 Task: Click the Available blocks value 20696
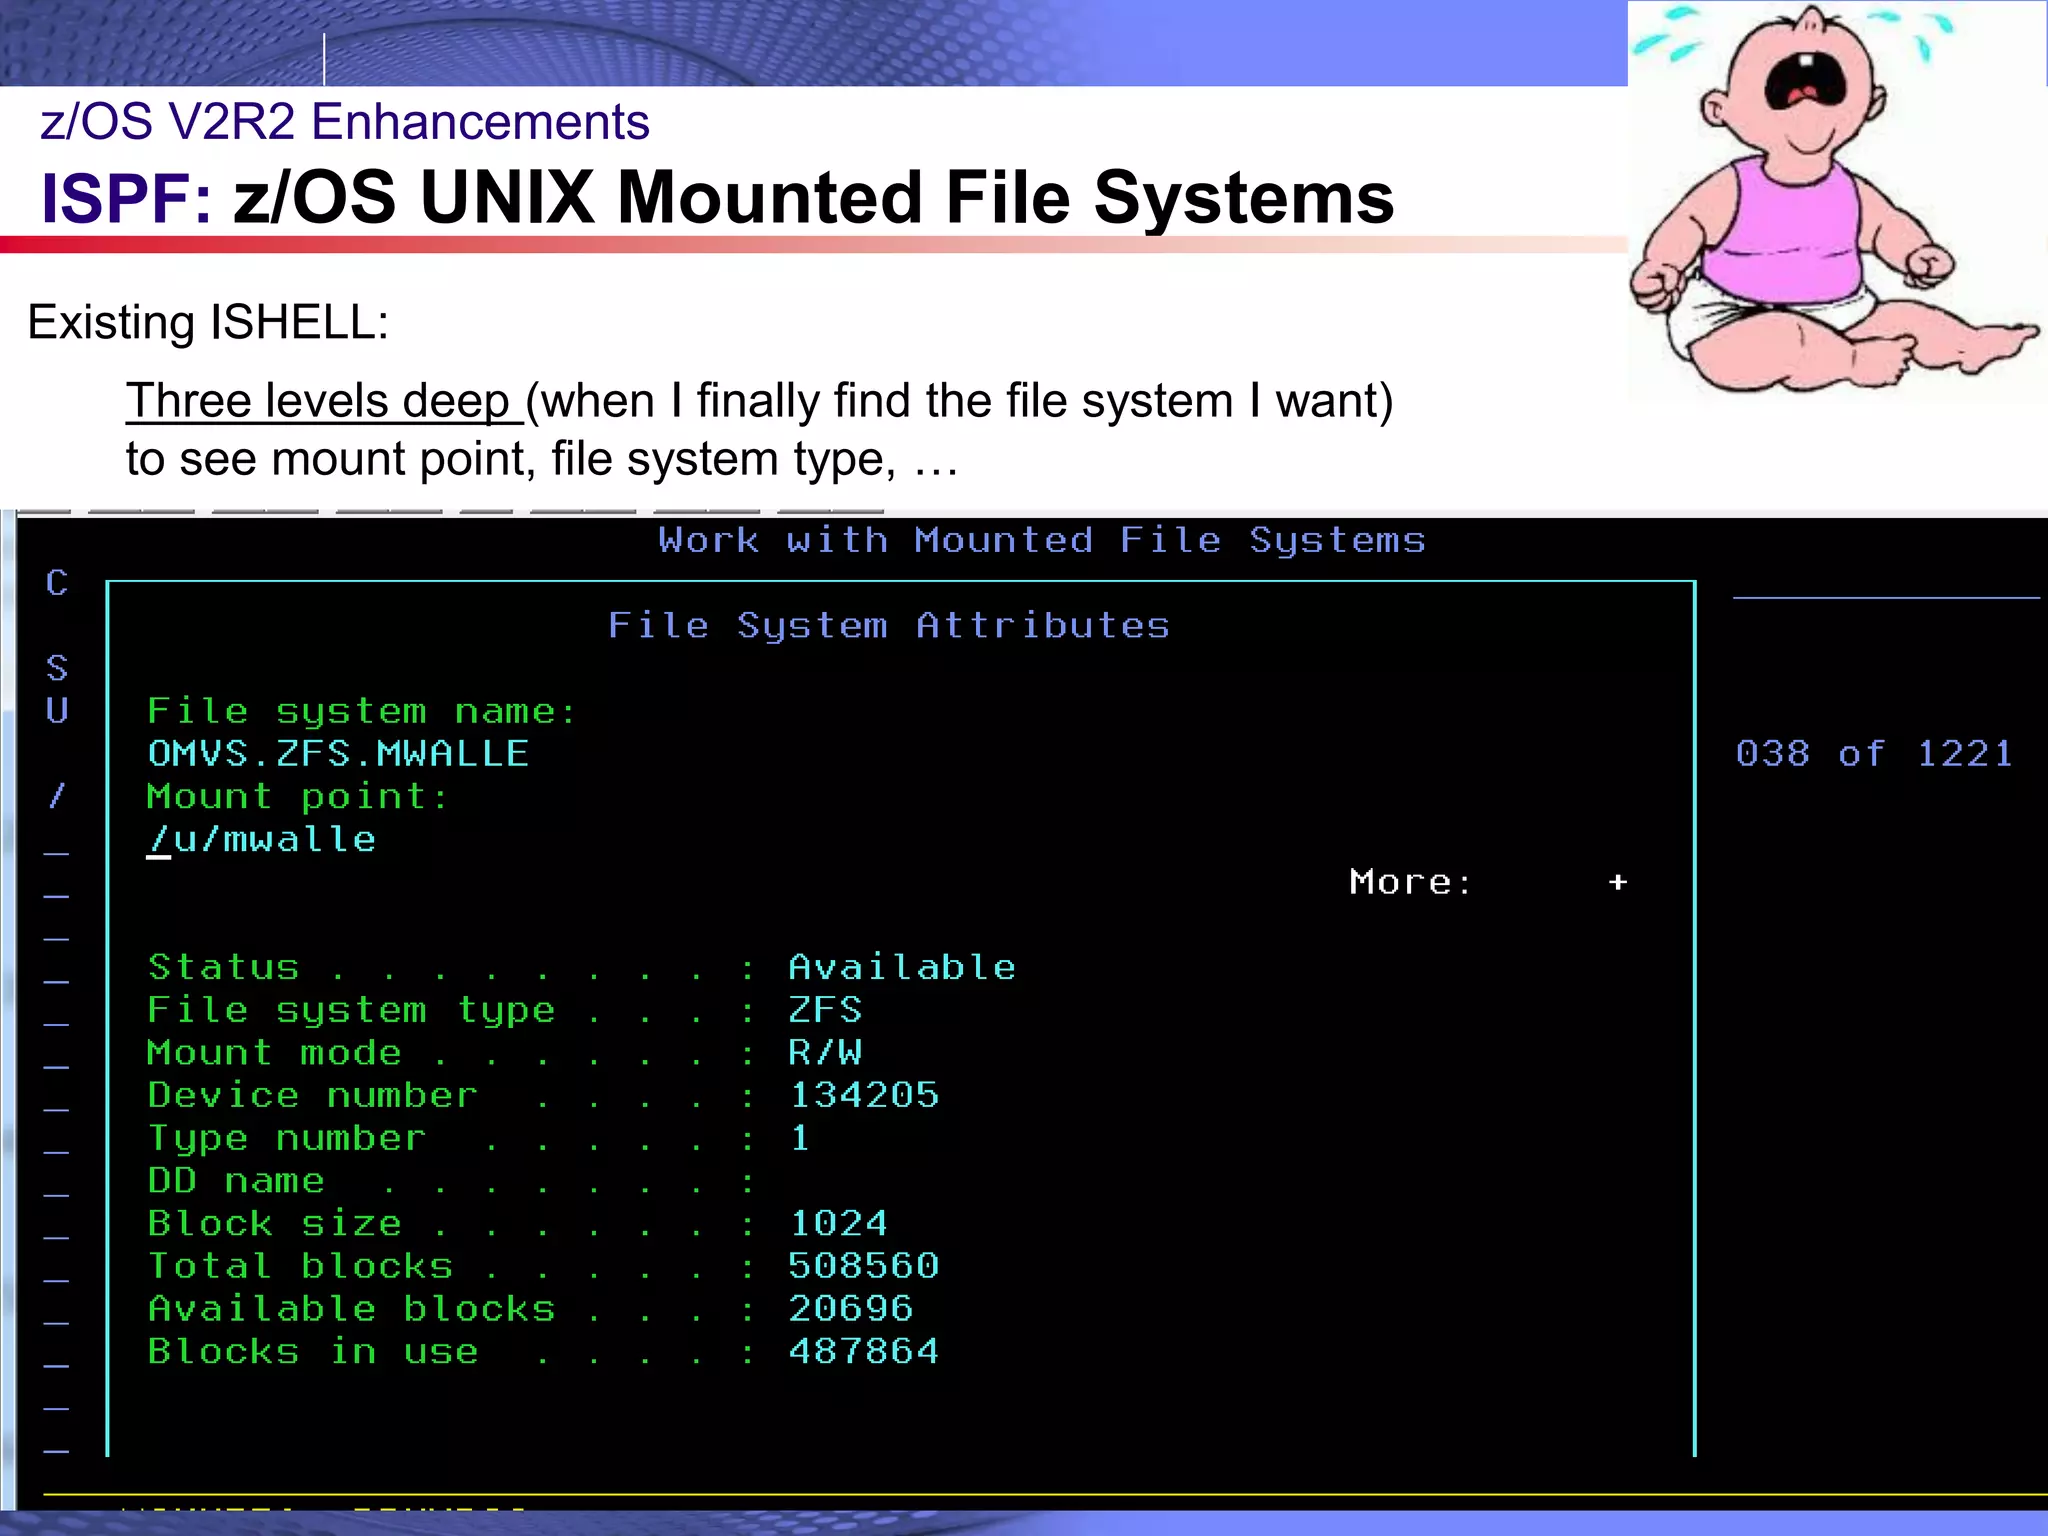coord(851,1309)
